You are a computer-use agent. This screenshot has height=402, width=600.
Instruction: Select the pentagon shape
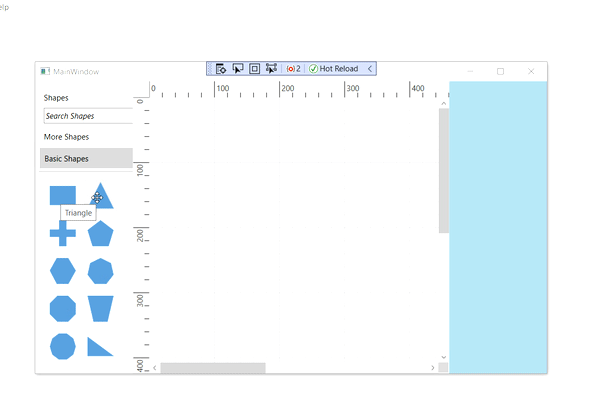[x=101, y=233]
